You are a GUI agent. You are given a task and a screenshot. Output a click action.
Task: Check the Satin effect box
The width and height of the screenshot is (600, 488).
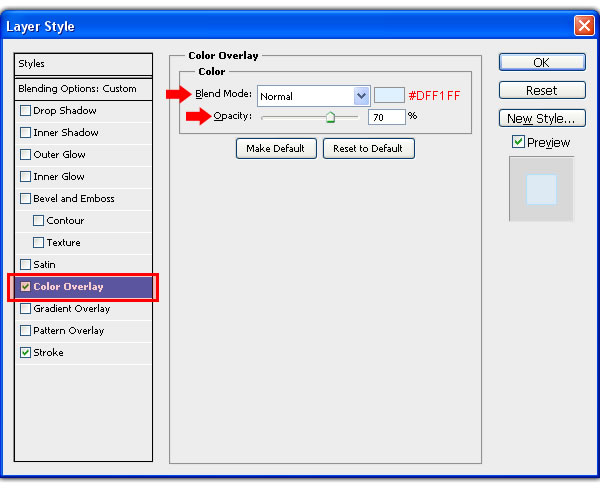click(25, 264)
